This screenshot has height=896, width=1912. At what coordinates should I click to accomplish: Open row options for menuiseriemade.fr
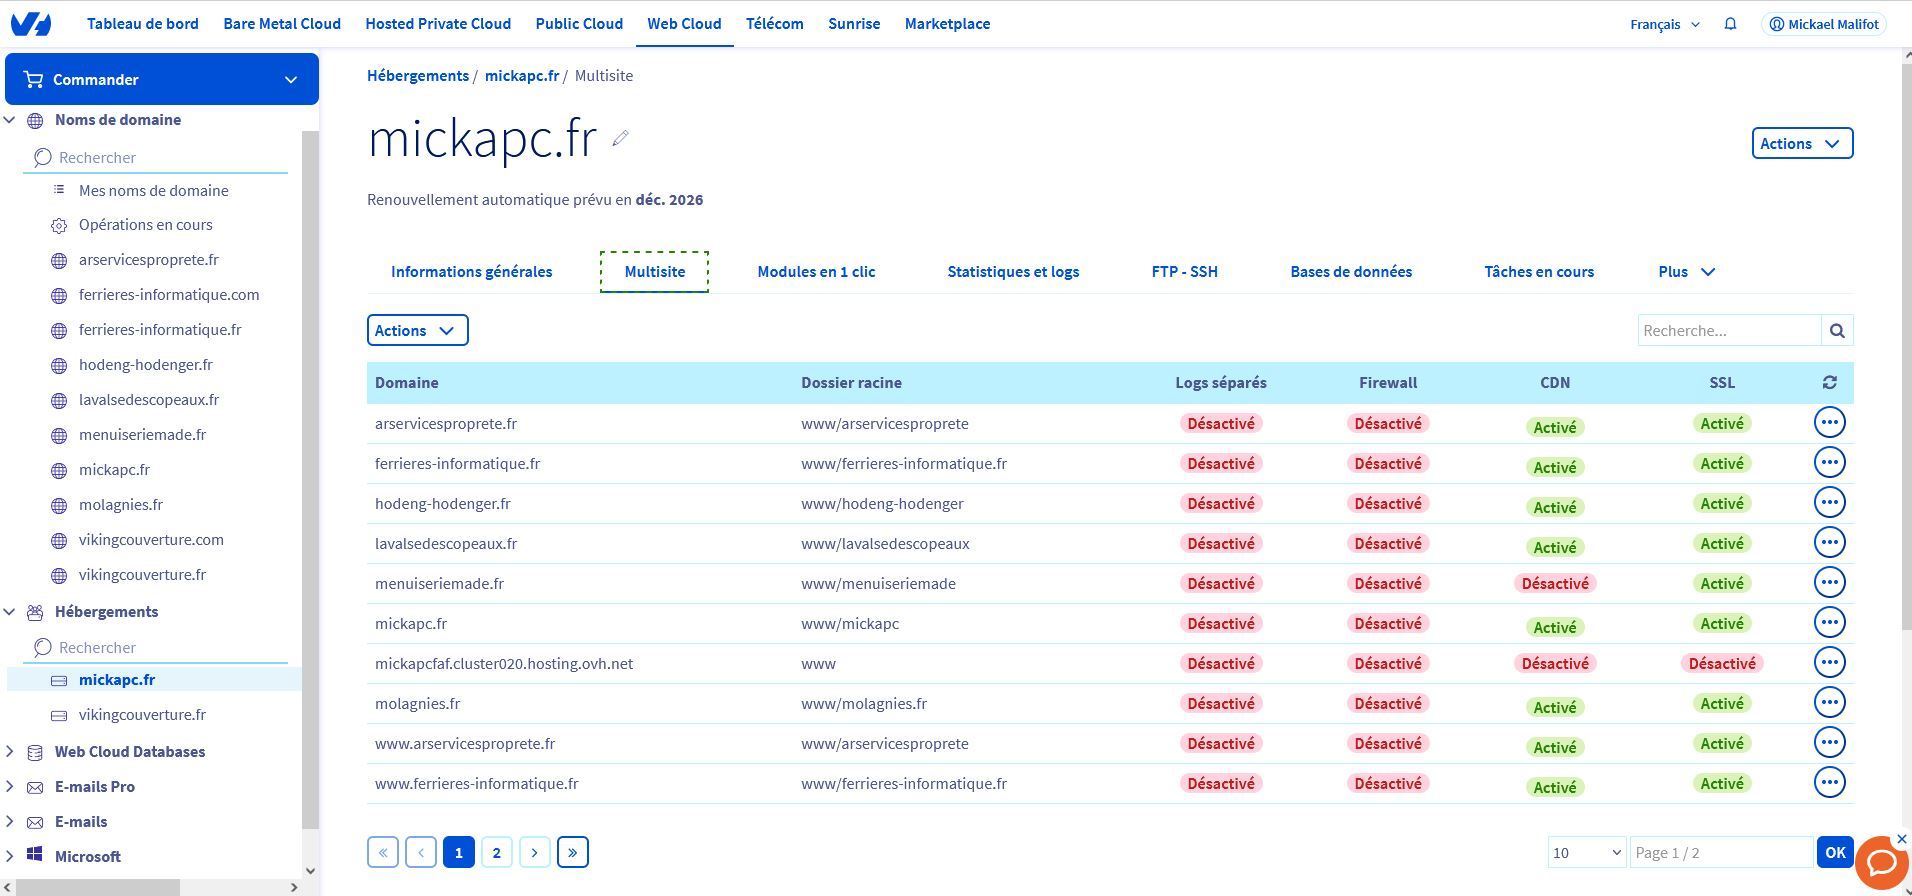(x=1829, y=583)
